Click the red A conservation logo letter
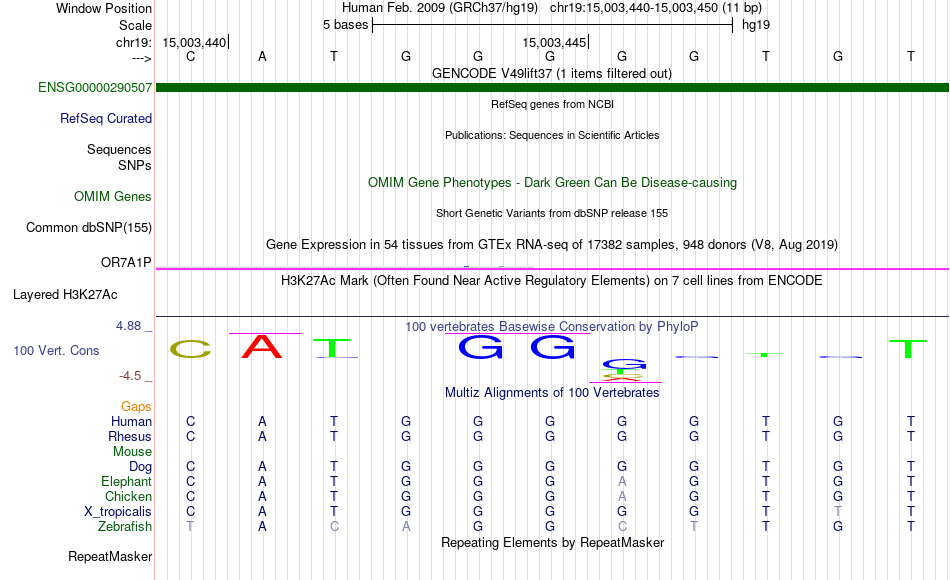 click(x=262, y=346)
